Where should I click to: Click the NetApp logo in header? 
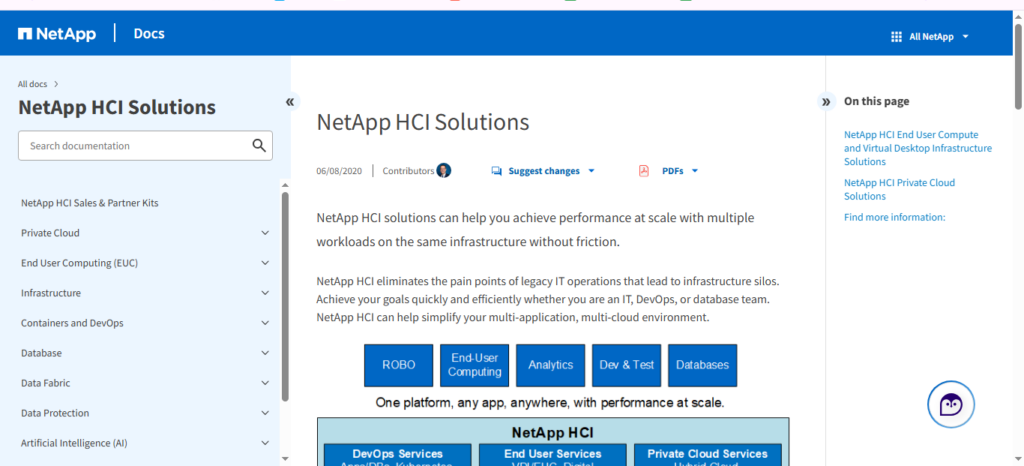click(57, 33)
